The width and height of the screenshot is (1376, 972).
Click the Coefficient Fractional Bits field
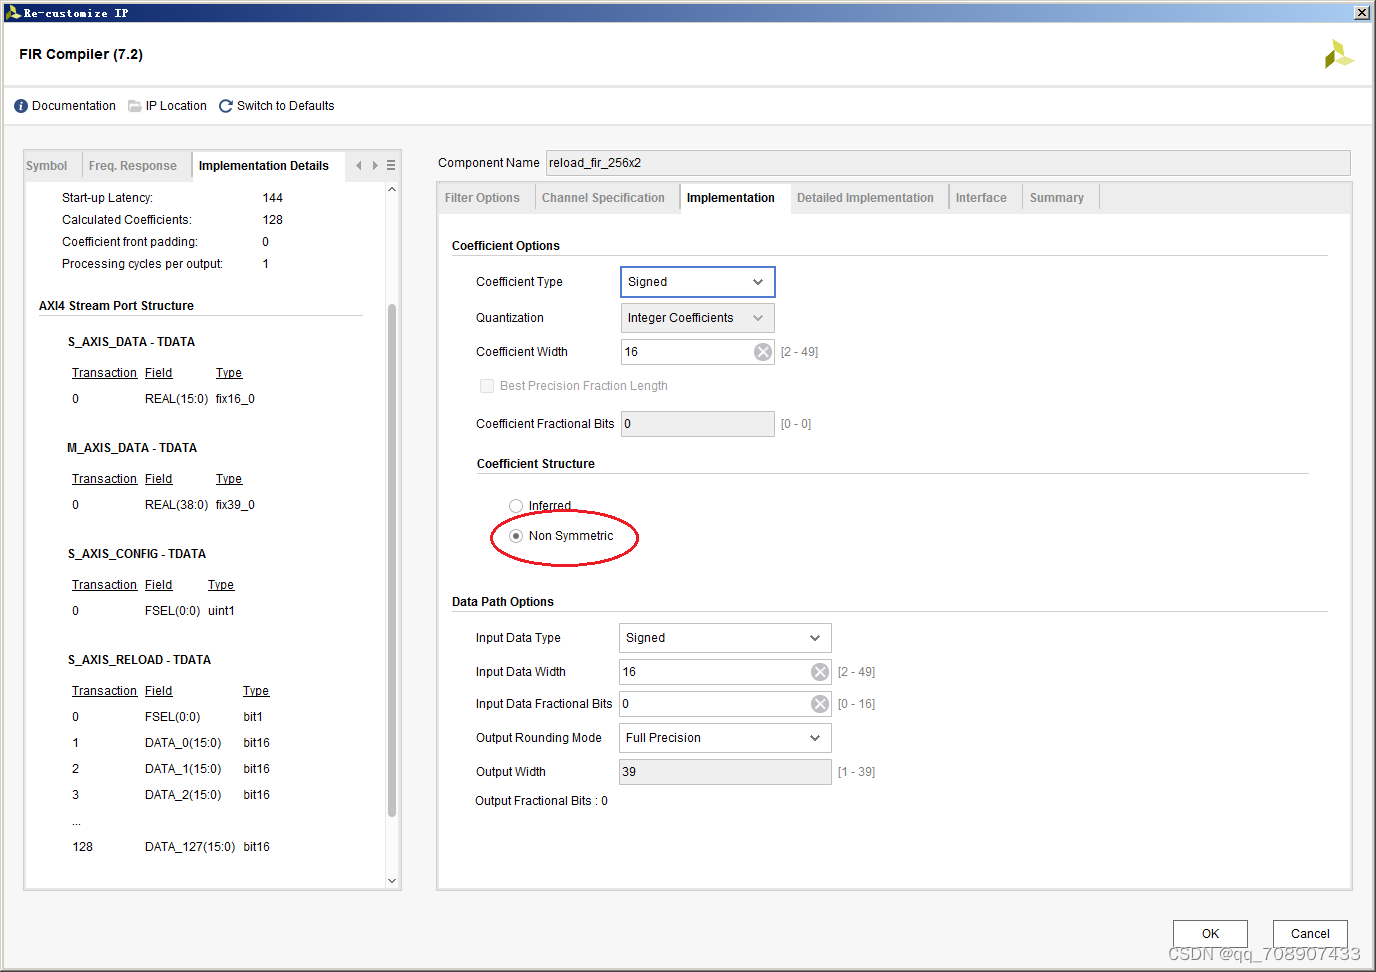(x=698, y=424)
